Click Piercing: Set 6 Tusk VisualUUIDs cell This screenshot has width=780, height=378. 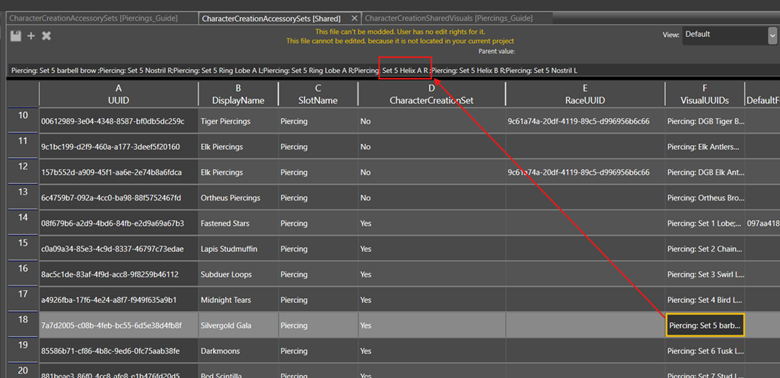click(x=705, y=351)
